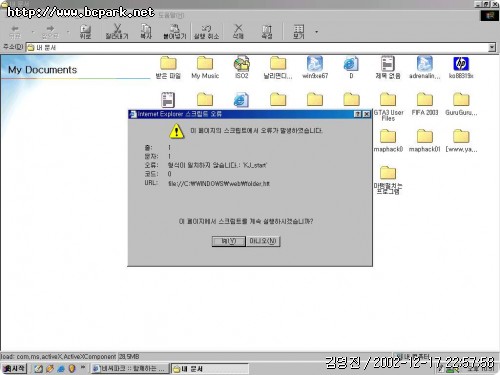The height and width of the screenshot is (375, 500).
Task: Undo last action with 실행 취소 icon
Action: click(206, 32)
